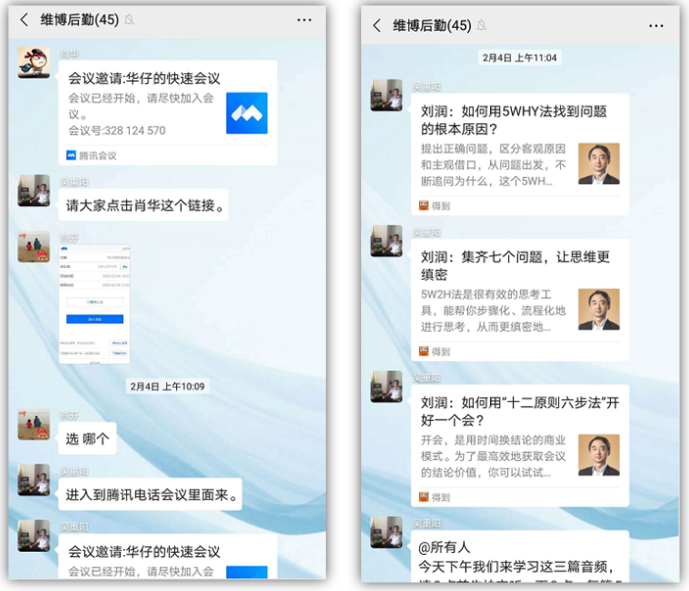Screen dimensions: 689x591
Task: Tap timestamp 2月4日 上午10:09
Action: click(x=167, y=386)
